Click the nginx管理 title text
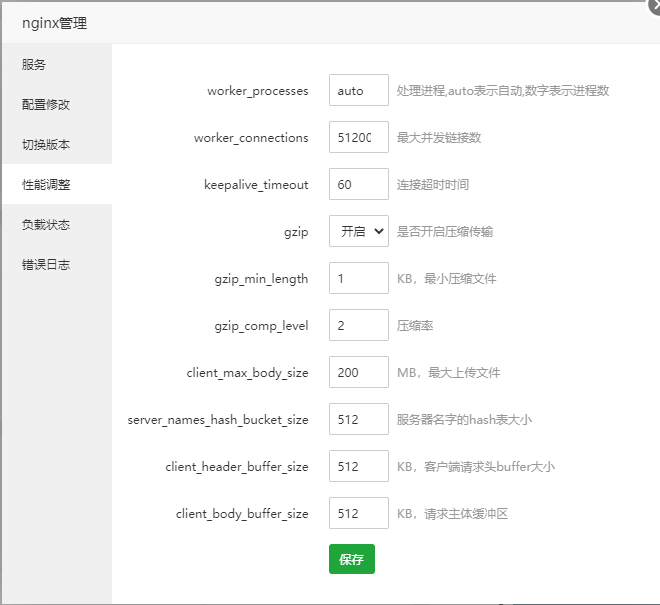The height and width of the screenshot is (605, 660). coord(54,23)
